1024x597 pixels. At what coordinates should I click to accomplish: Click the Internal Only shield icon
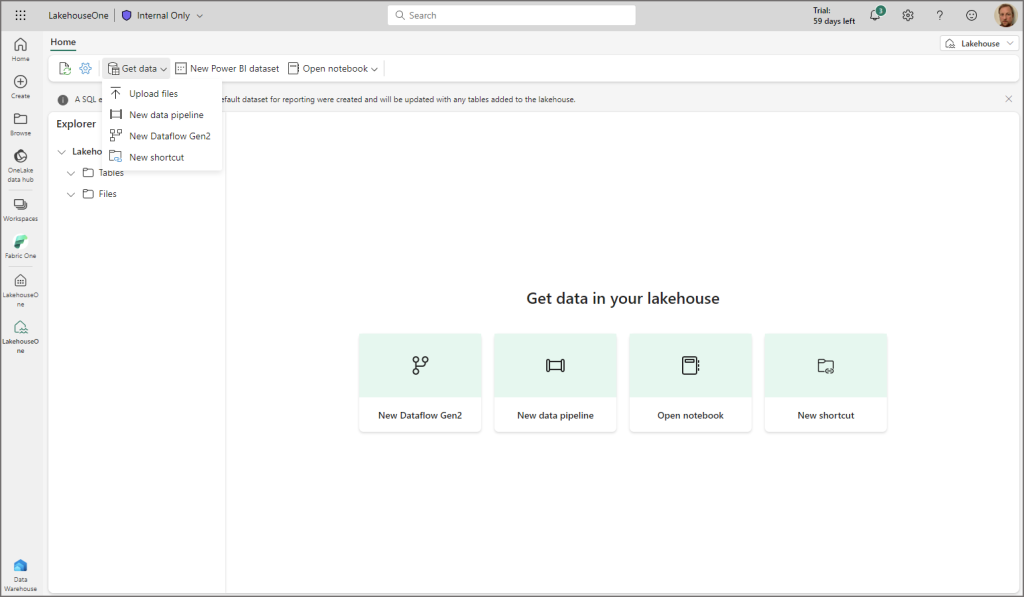coord(127,15)
